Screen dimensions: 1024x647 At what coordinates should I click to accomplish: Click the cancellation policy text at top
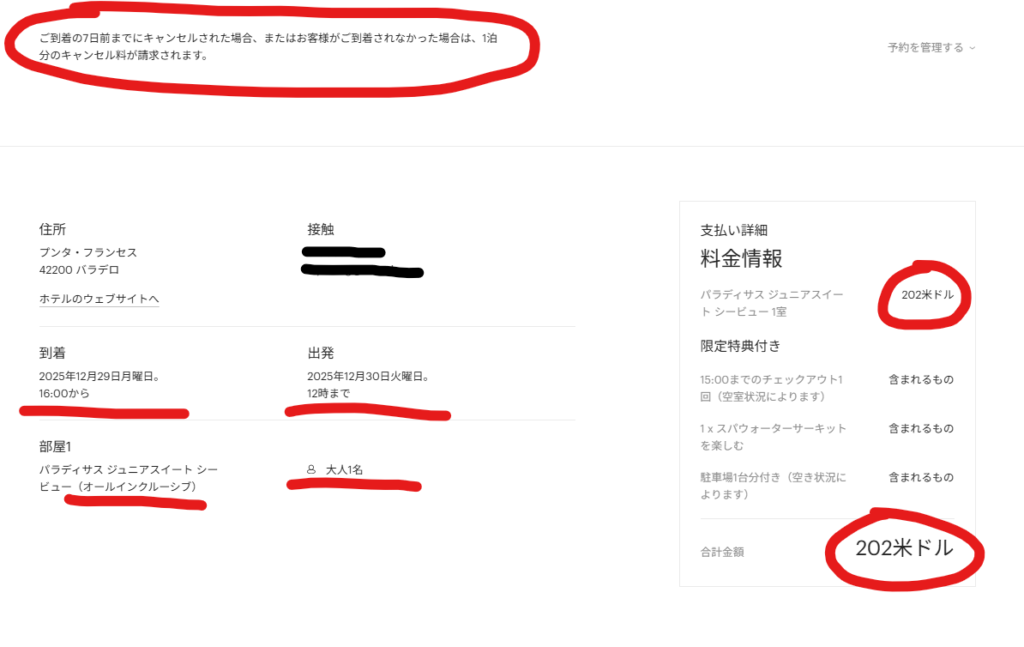[x=268, y=46]
